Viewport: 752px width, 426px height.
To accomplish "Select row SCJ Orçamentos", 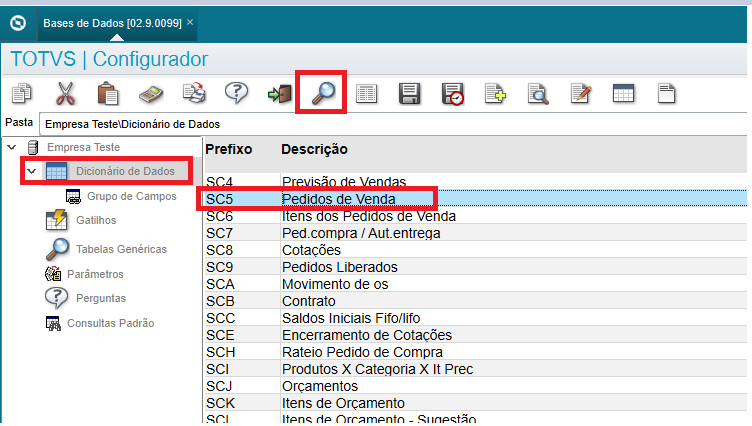I will (x=476, y=386).
